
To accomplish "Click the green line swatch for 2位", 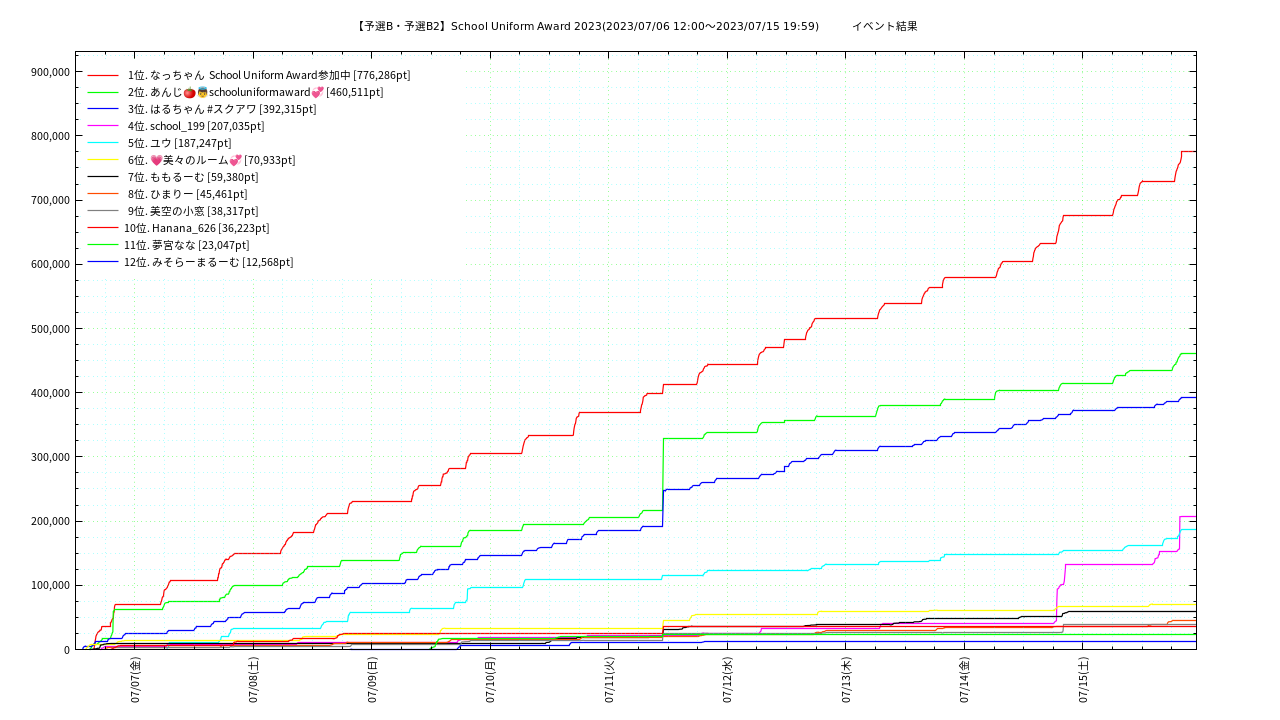I will pyautogui.click(x=103, y=92).
